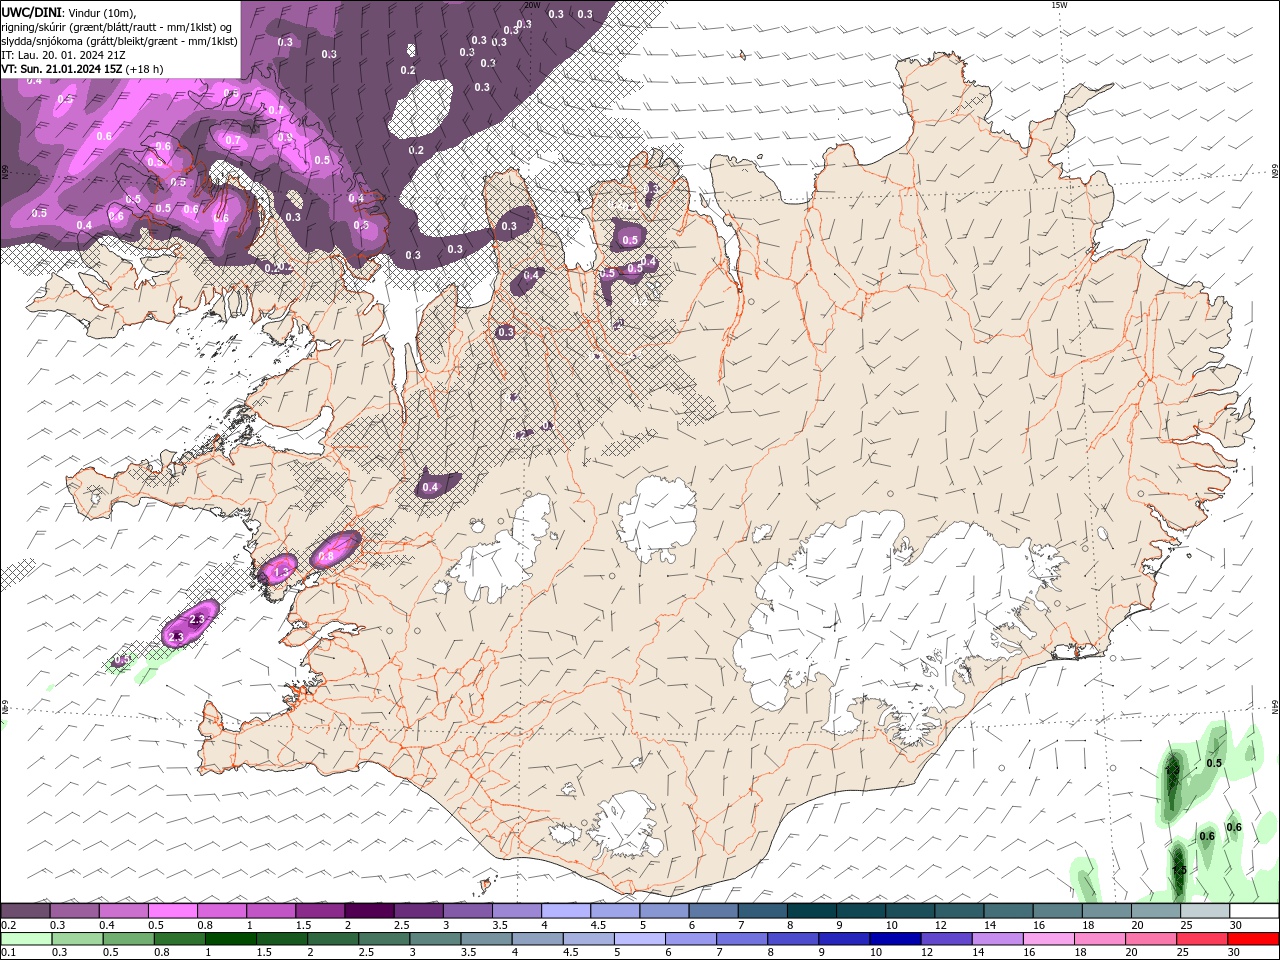The height and width of the screenshot is (960, 1280).
Task: Click the 15W longitude label
Action: tap(1059, 5)
